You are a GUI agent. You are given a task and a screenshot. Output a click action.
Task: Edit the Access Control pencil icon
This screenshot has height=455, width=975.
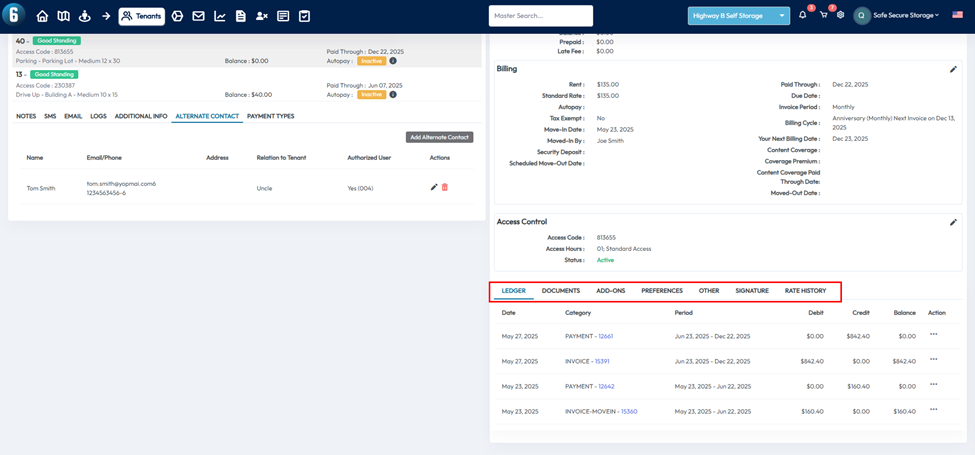pyautogui.click(x=953, y=222)
